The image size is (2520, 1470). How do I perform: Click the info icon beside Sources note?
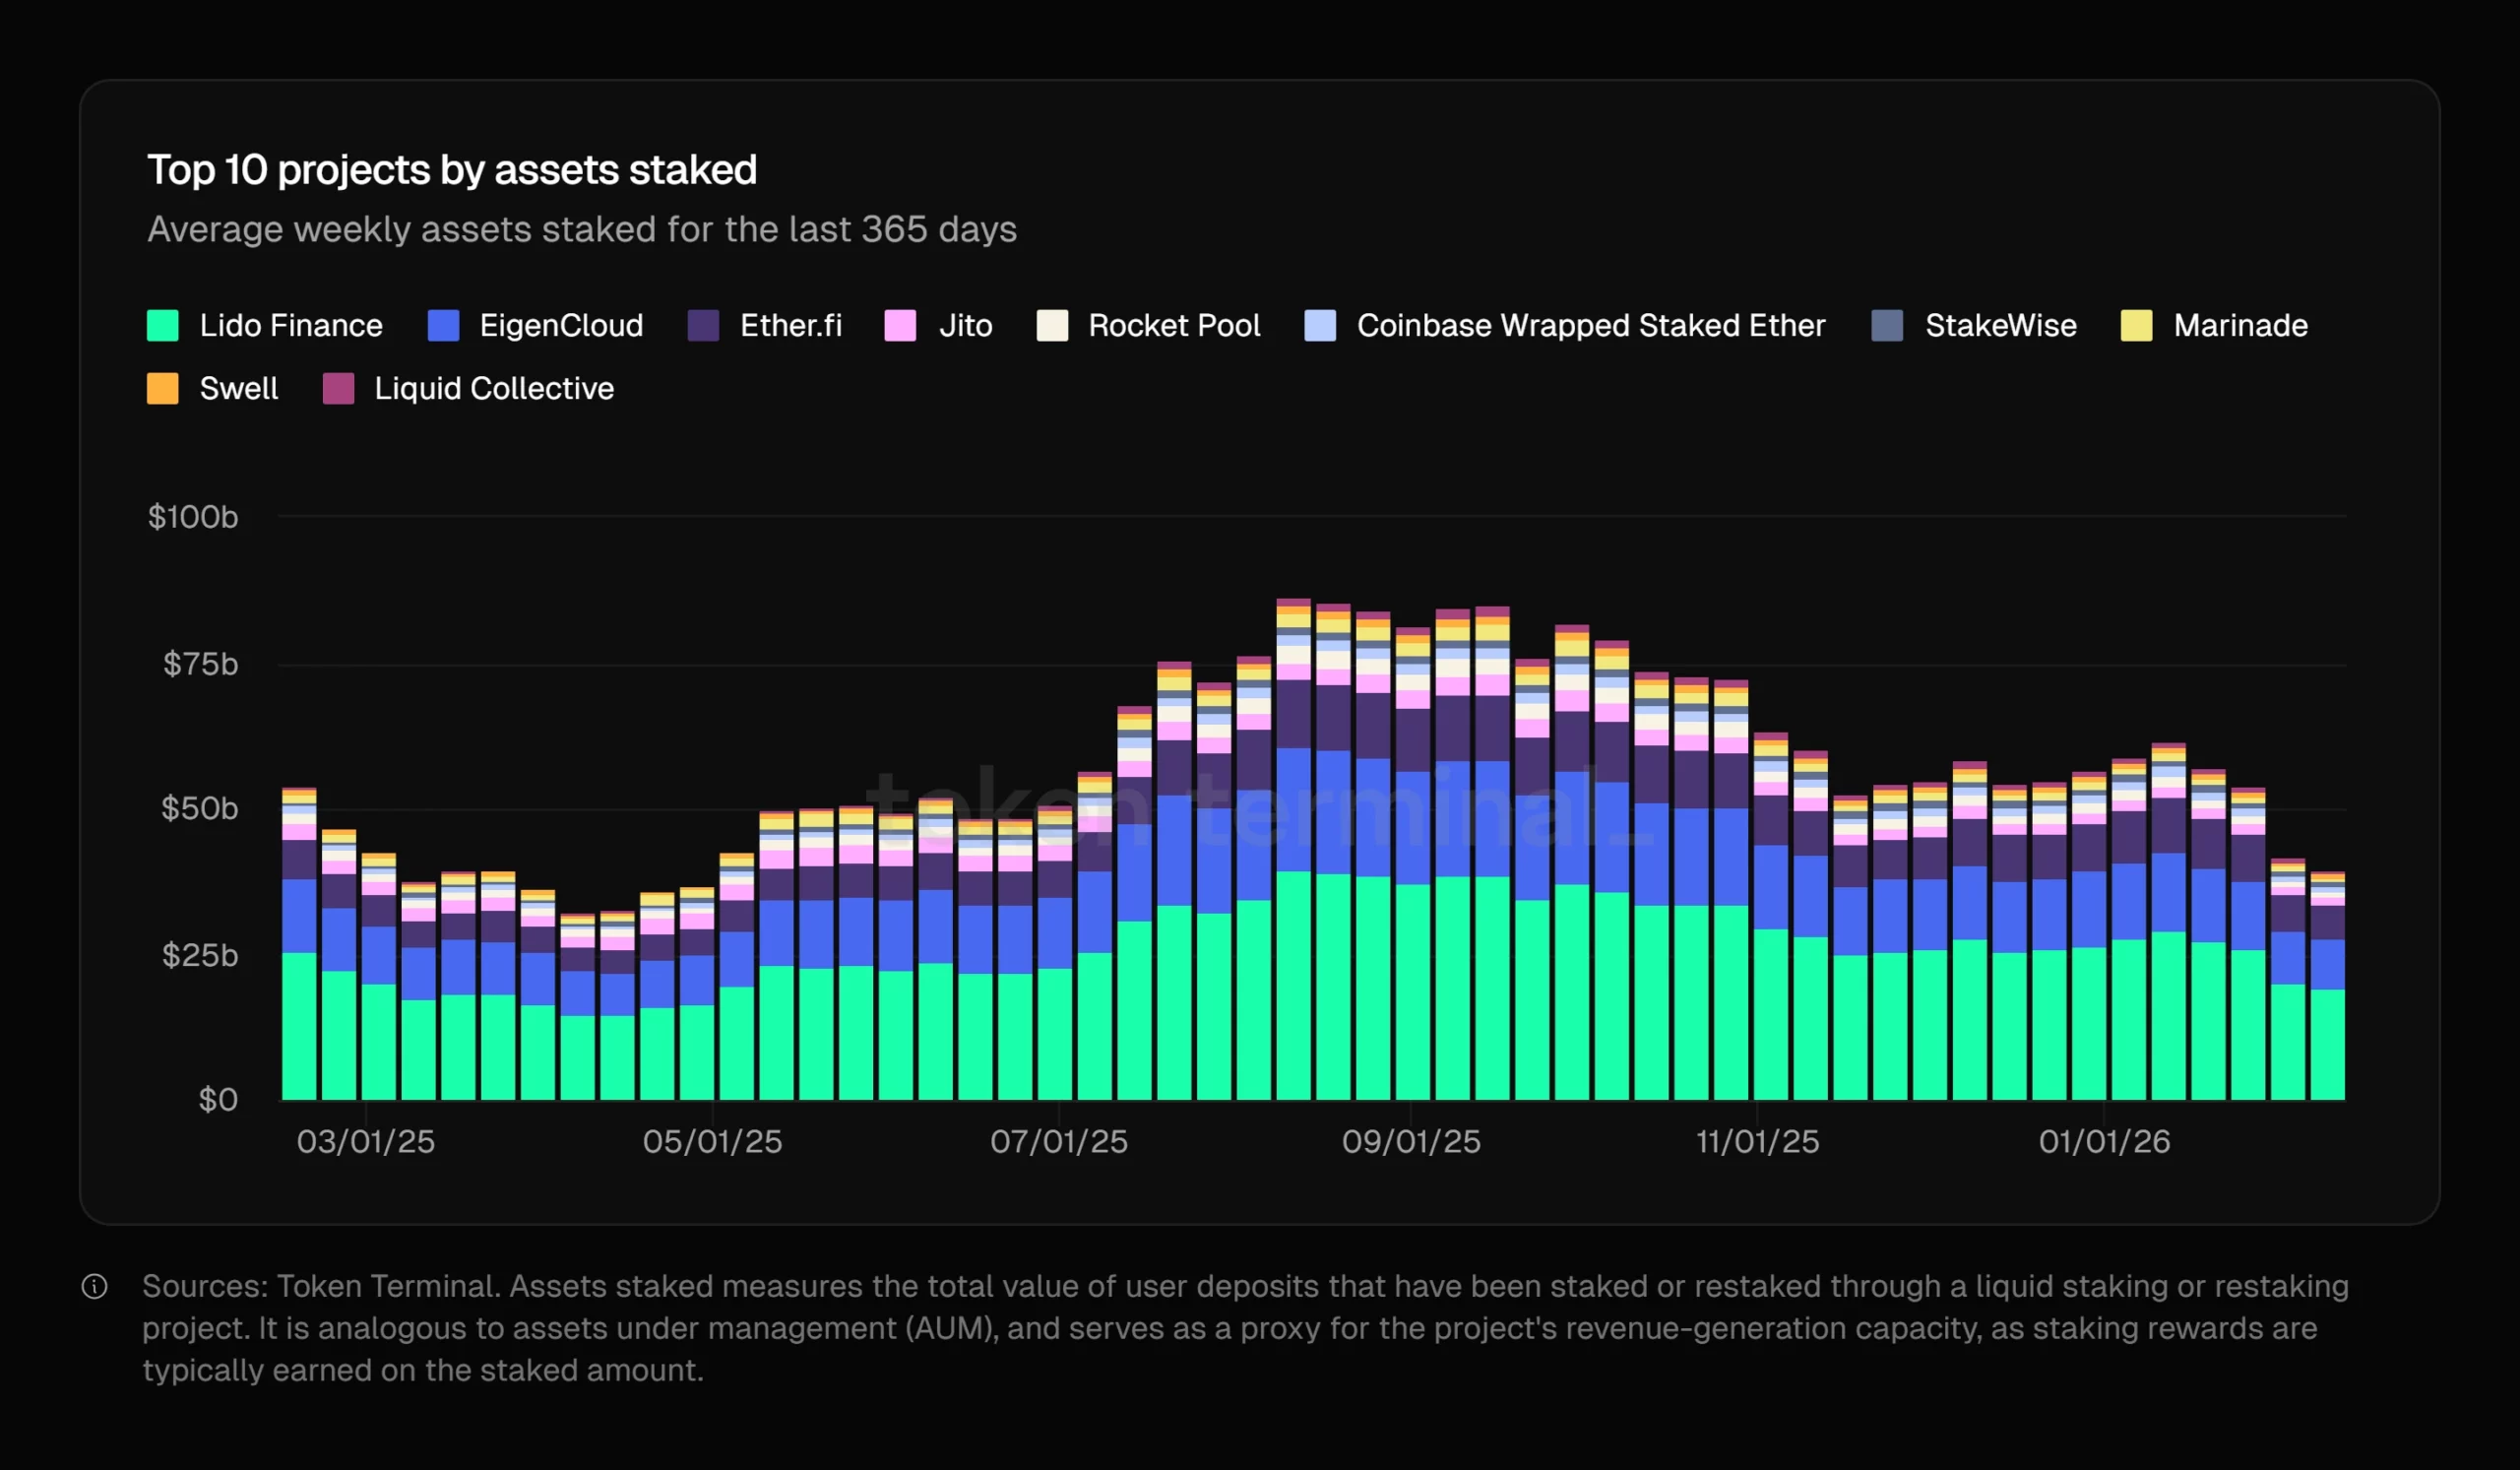point(94,1286)
